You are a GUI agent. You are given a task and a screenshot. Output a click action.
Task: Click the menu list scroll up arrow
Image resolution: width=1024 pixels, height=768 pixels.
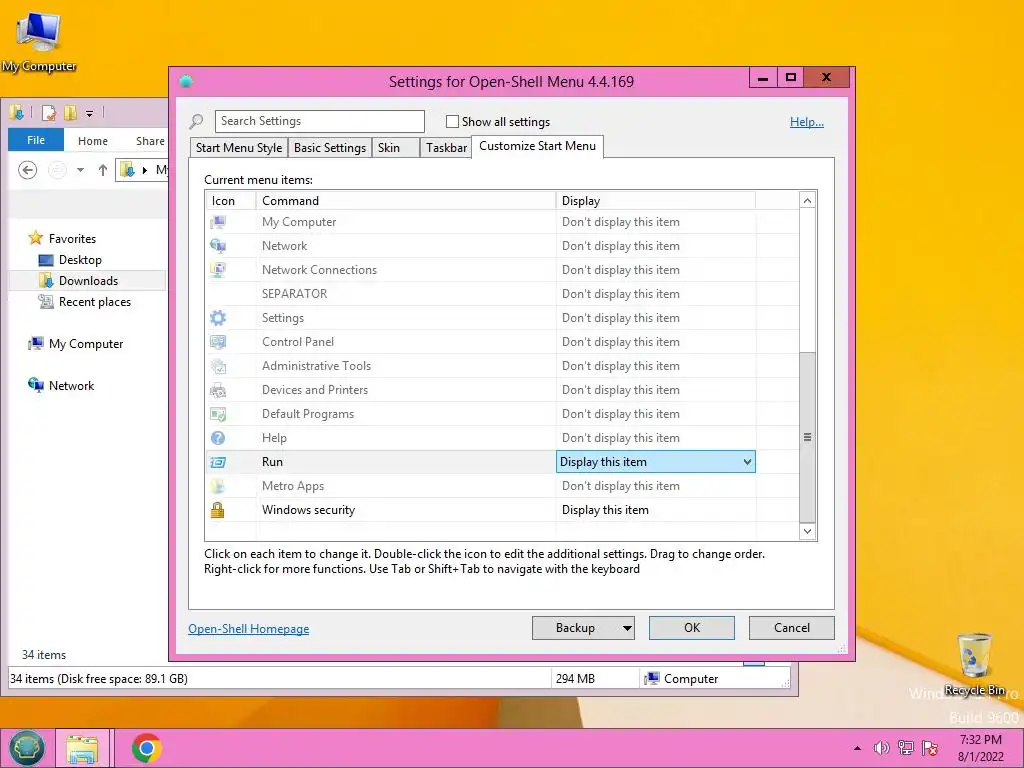(x=807, y=200)
